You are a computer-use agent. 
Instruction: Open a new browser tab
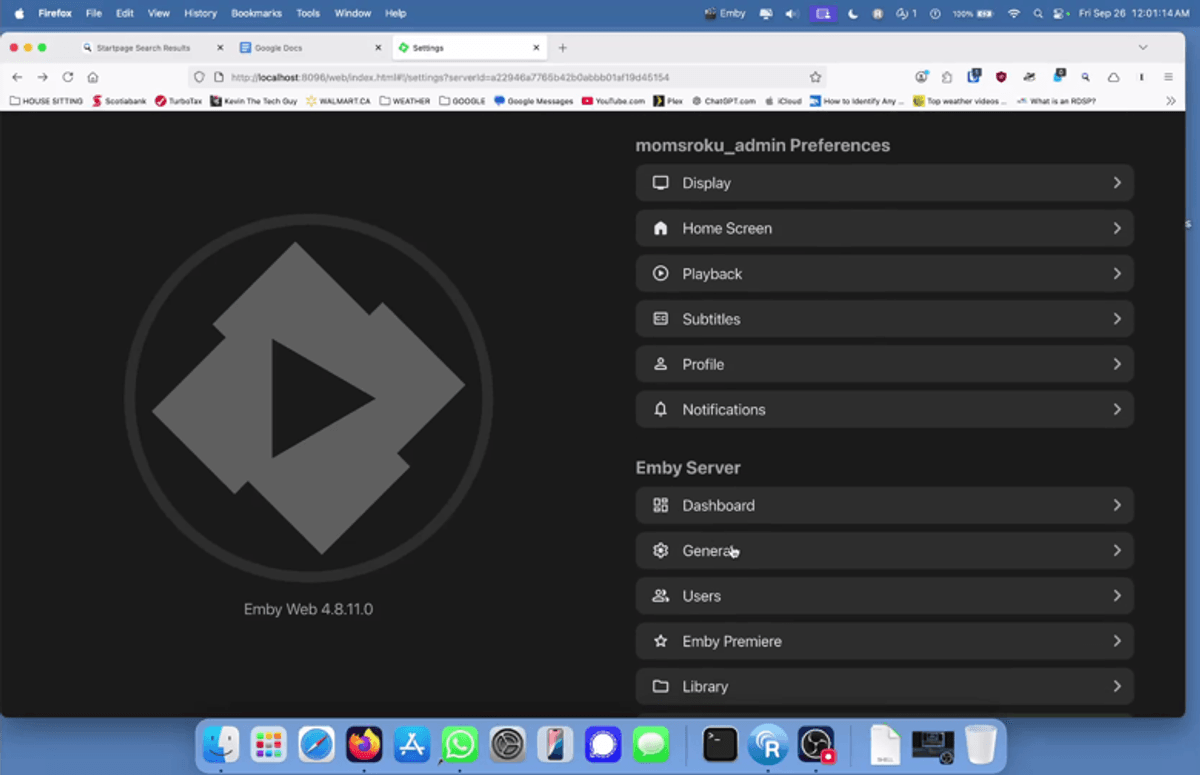563,48
